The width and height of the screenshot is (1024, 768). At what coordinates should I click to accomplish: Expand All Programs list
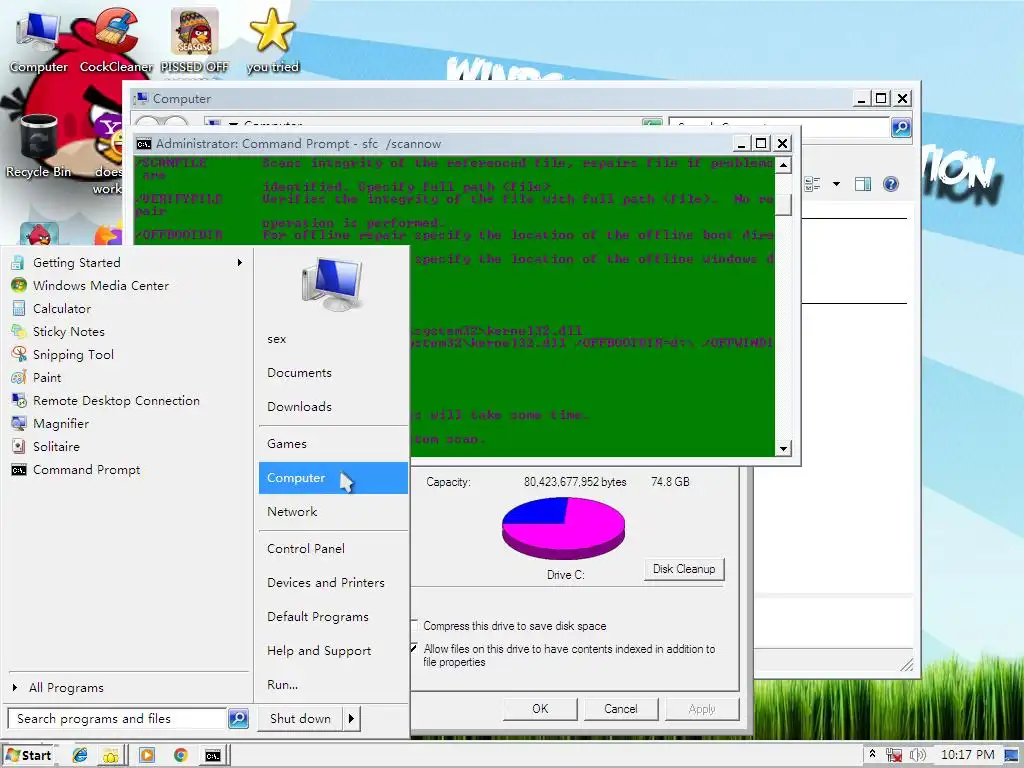[65, 688]
